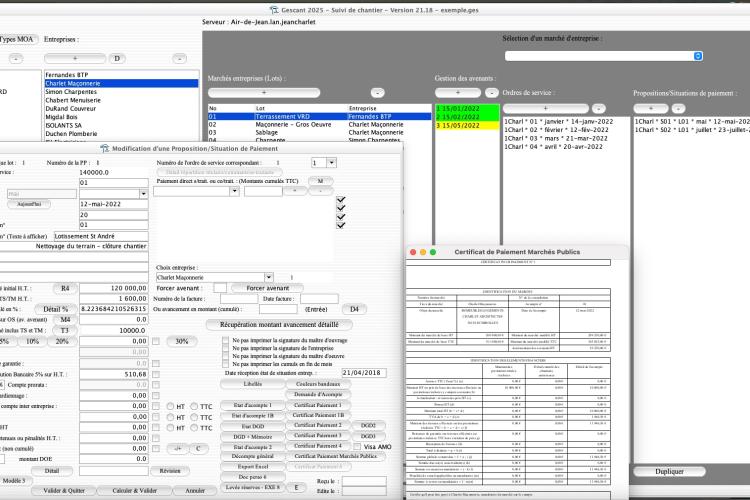Click the D4 button

(354, 309)
